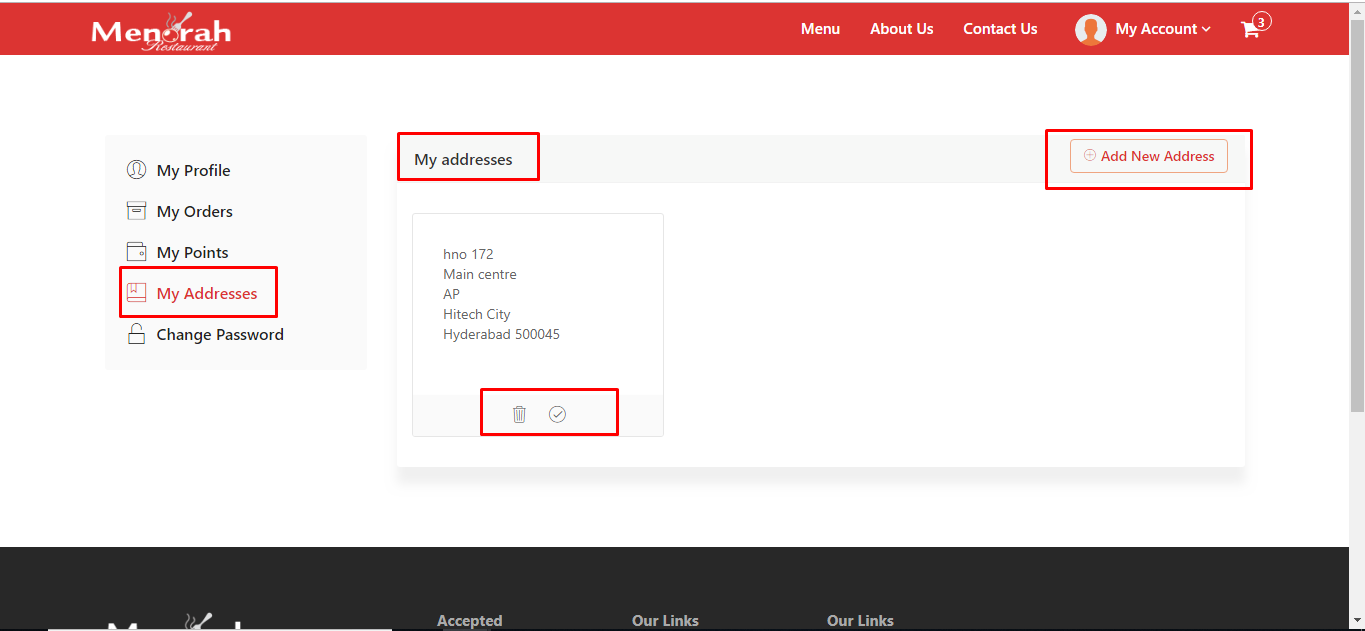Click the Change Password lock icon
The image size is (1365, 631).
[x=136, y=335]
